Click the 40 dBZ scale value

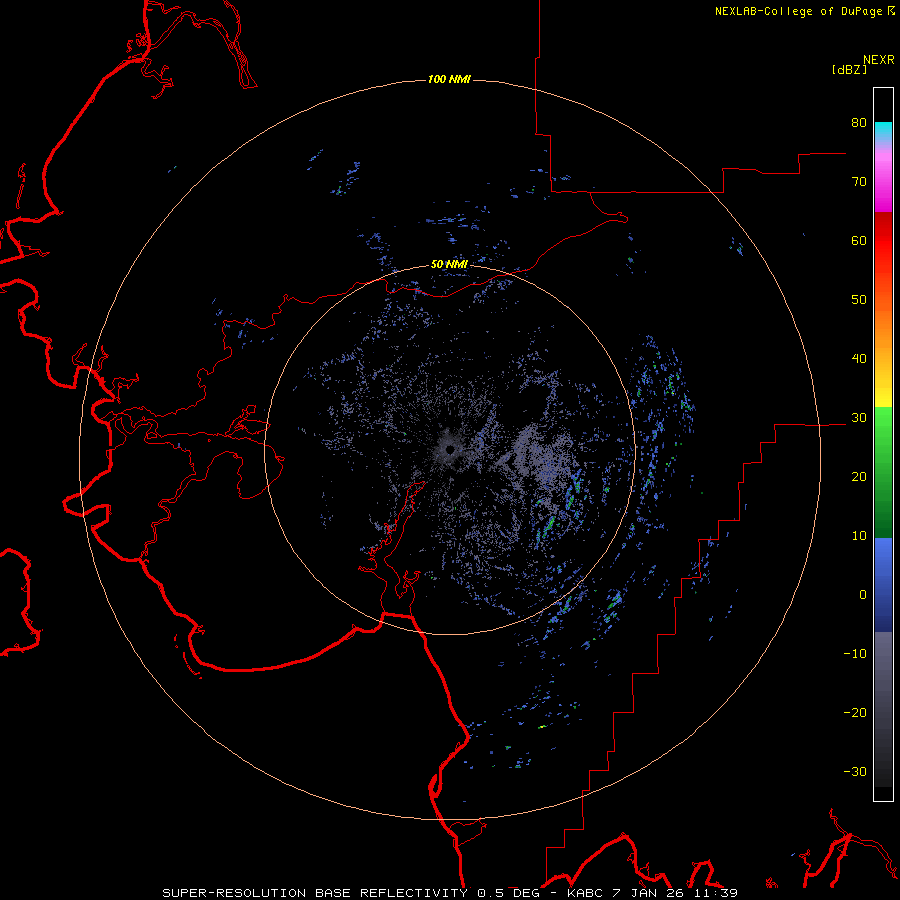point(859,359)
